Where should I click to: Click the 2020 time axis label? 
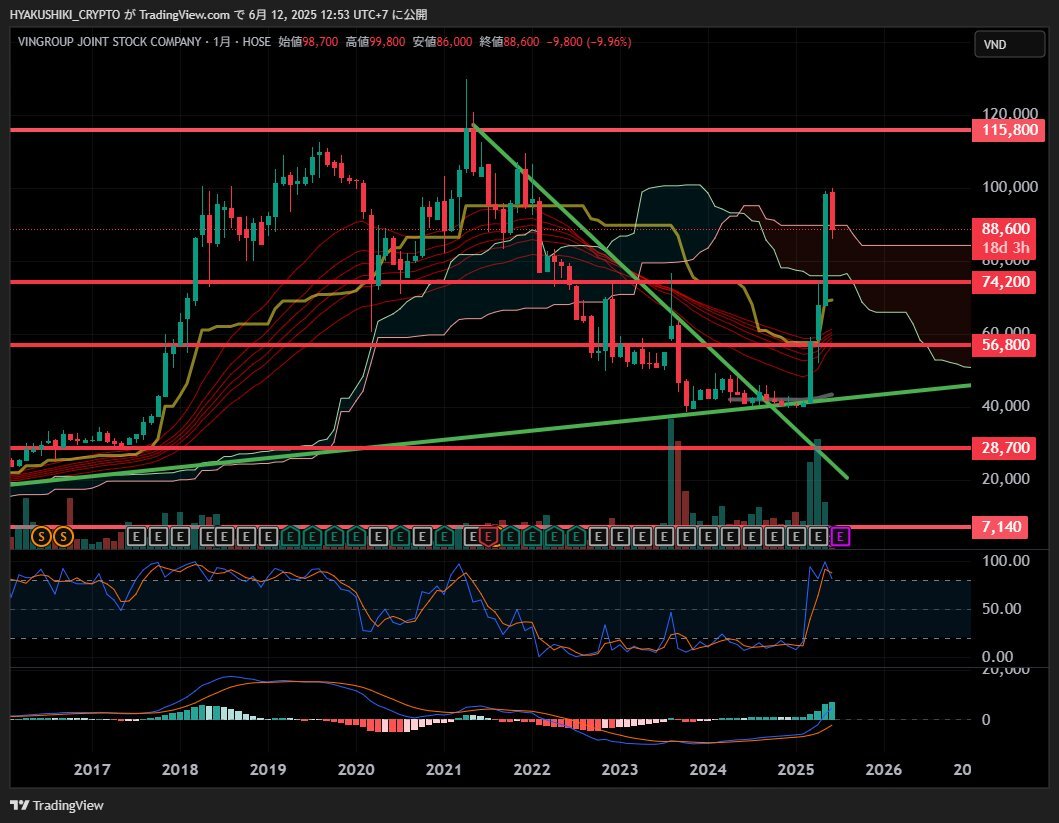point(356,769)
